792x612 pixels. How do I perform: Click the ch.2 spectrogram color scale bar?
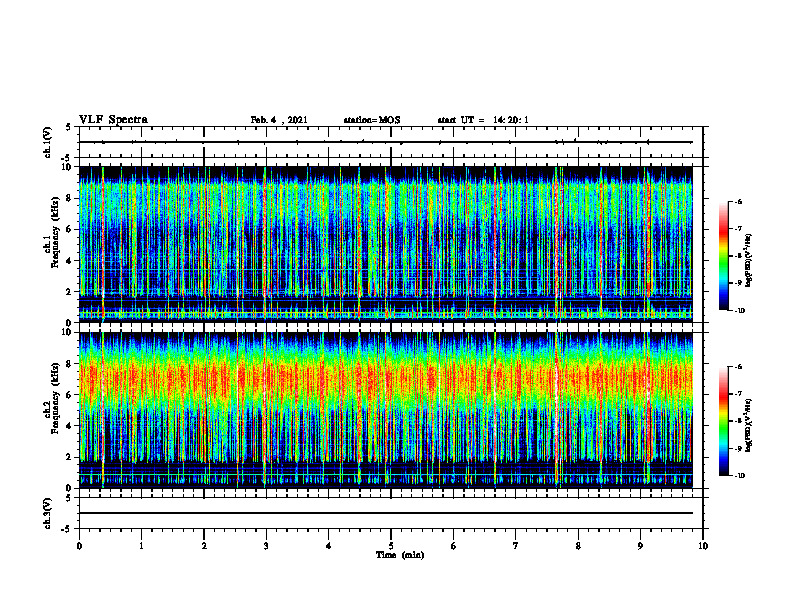tap(724, 421)
